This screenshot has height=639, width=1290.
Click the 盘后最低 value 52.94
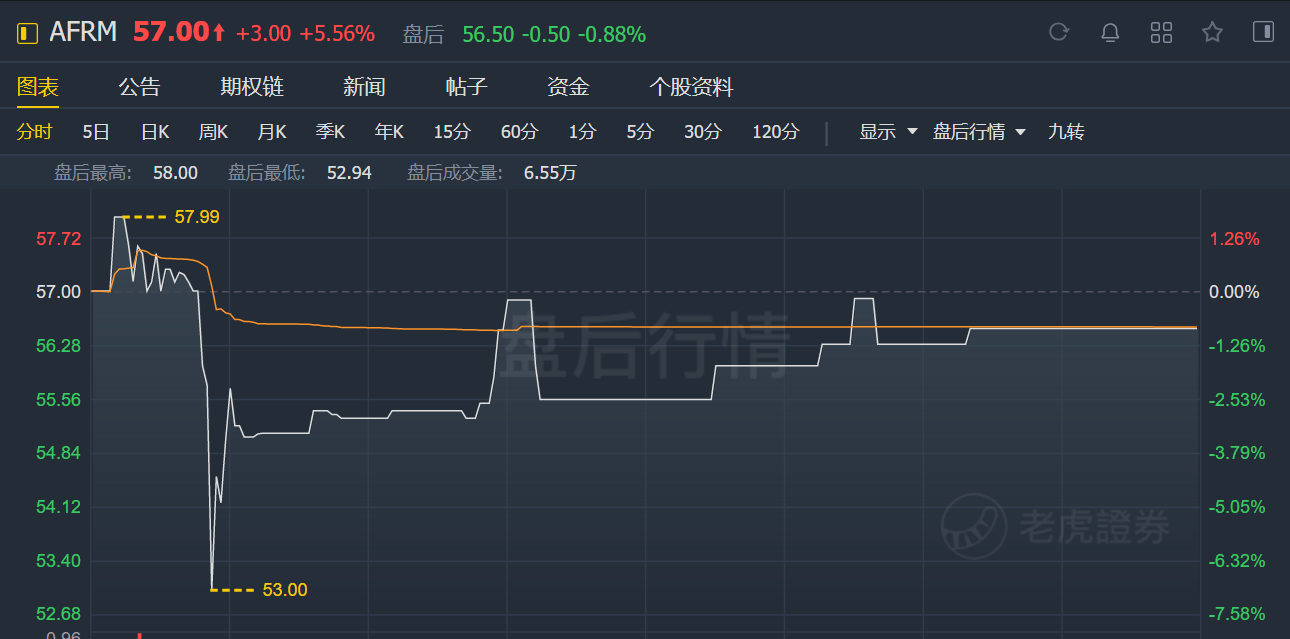tap(349, 173)
